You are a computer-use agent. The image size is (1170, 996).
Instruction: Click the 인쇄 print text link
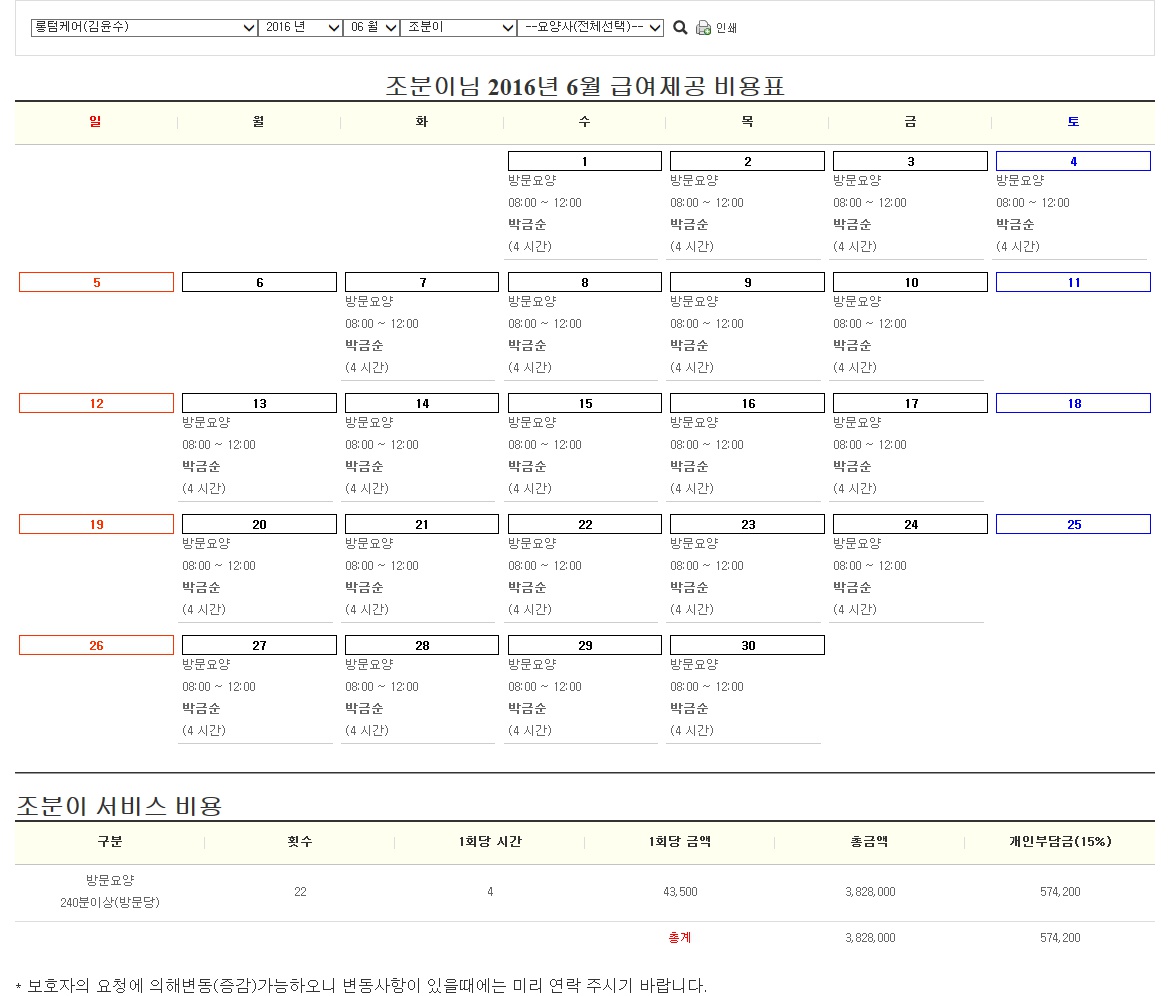(727, 29)
